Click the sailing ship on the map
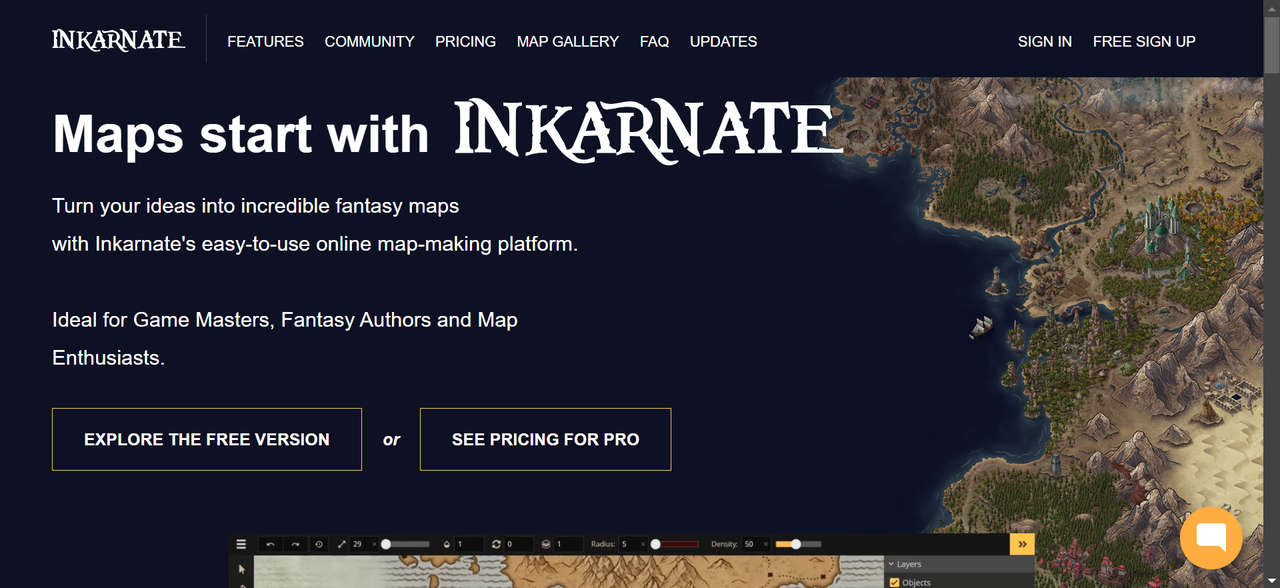 coord(982,326)
